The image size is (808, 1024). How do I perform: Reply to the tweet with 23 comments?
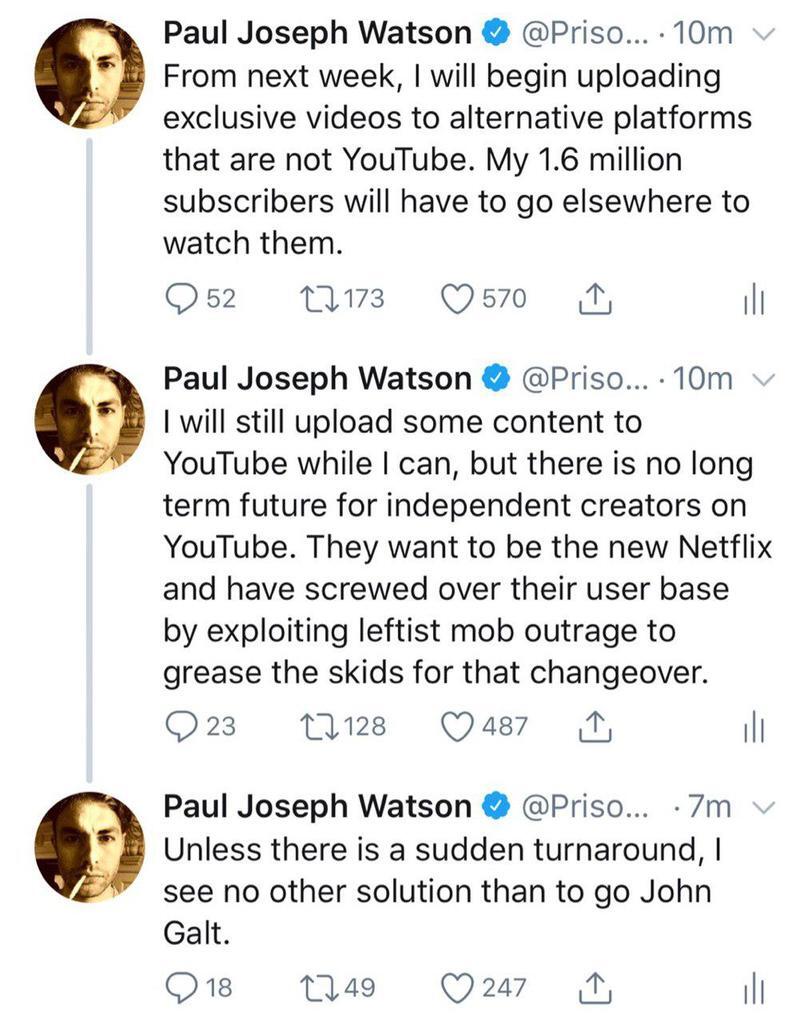tap(184, 726)
